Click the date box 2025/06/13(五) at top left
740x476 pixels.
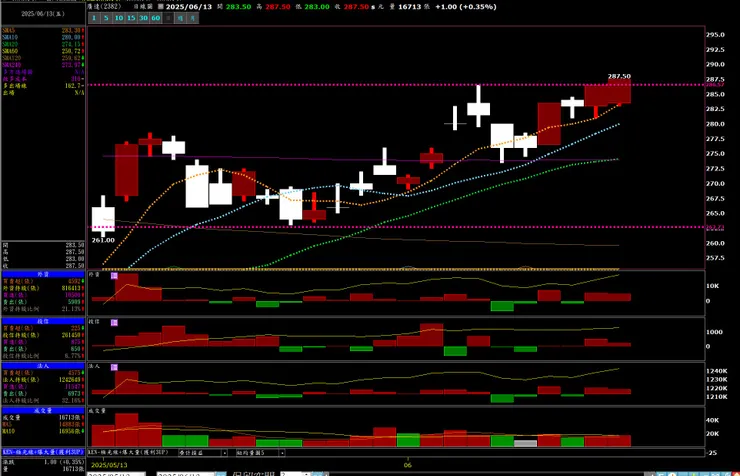point(43,14)
